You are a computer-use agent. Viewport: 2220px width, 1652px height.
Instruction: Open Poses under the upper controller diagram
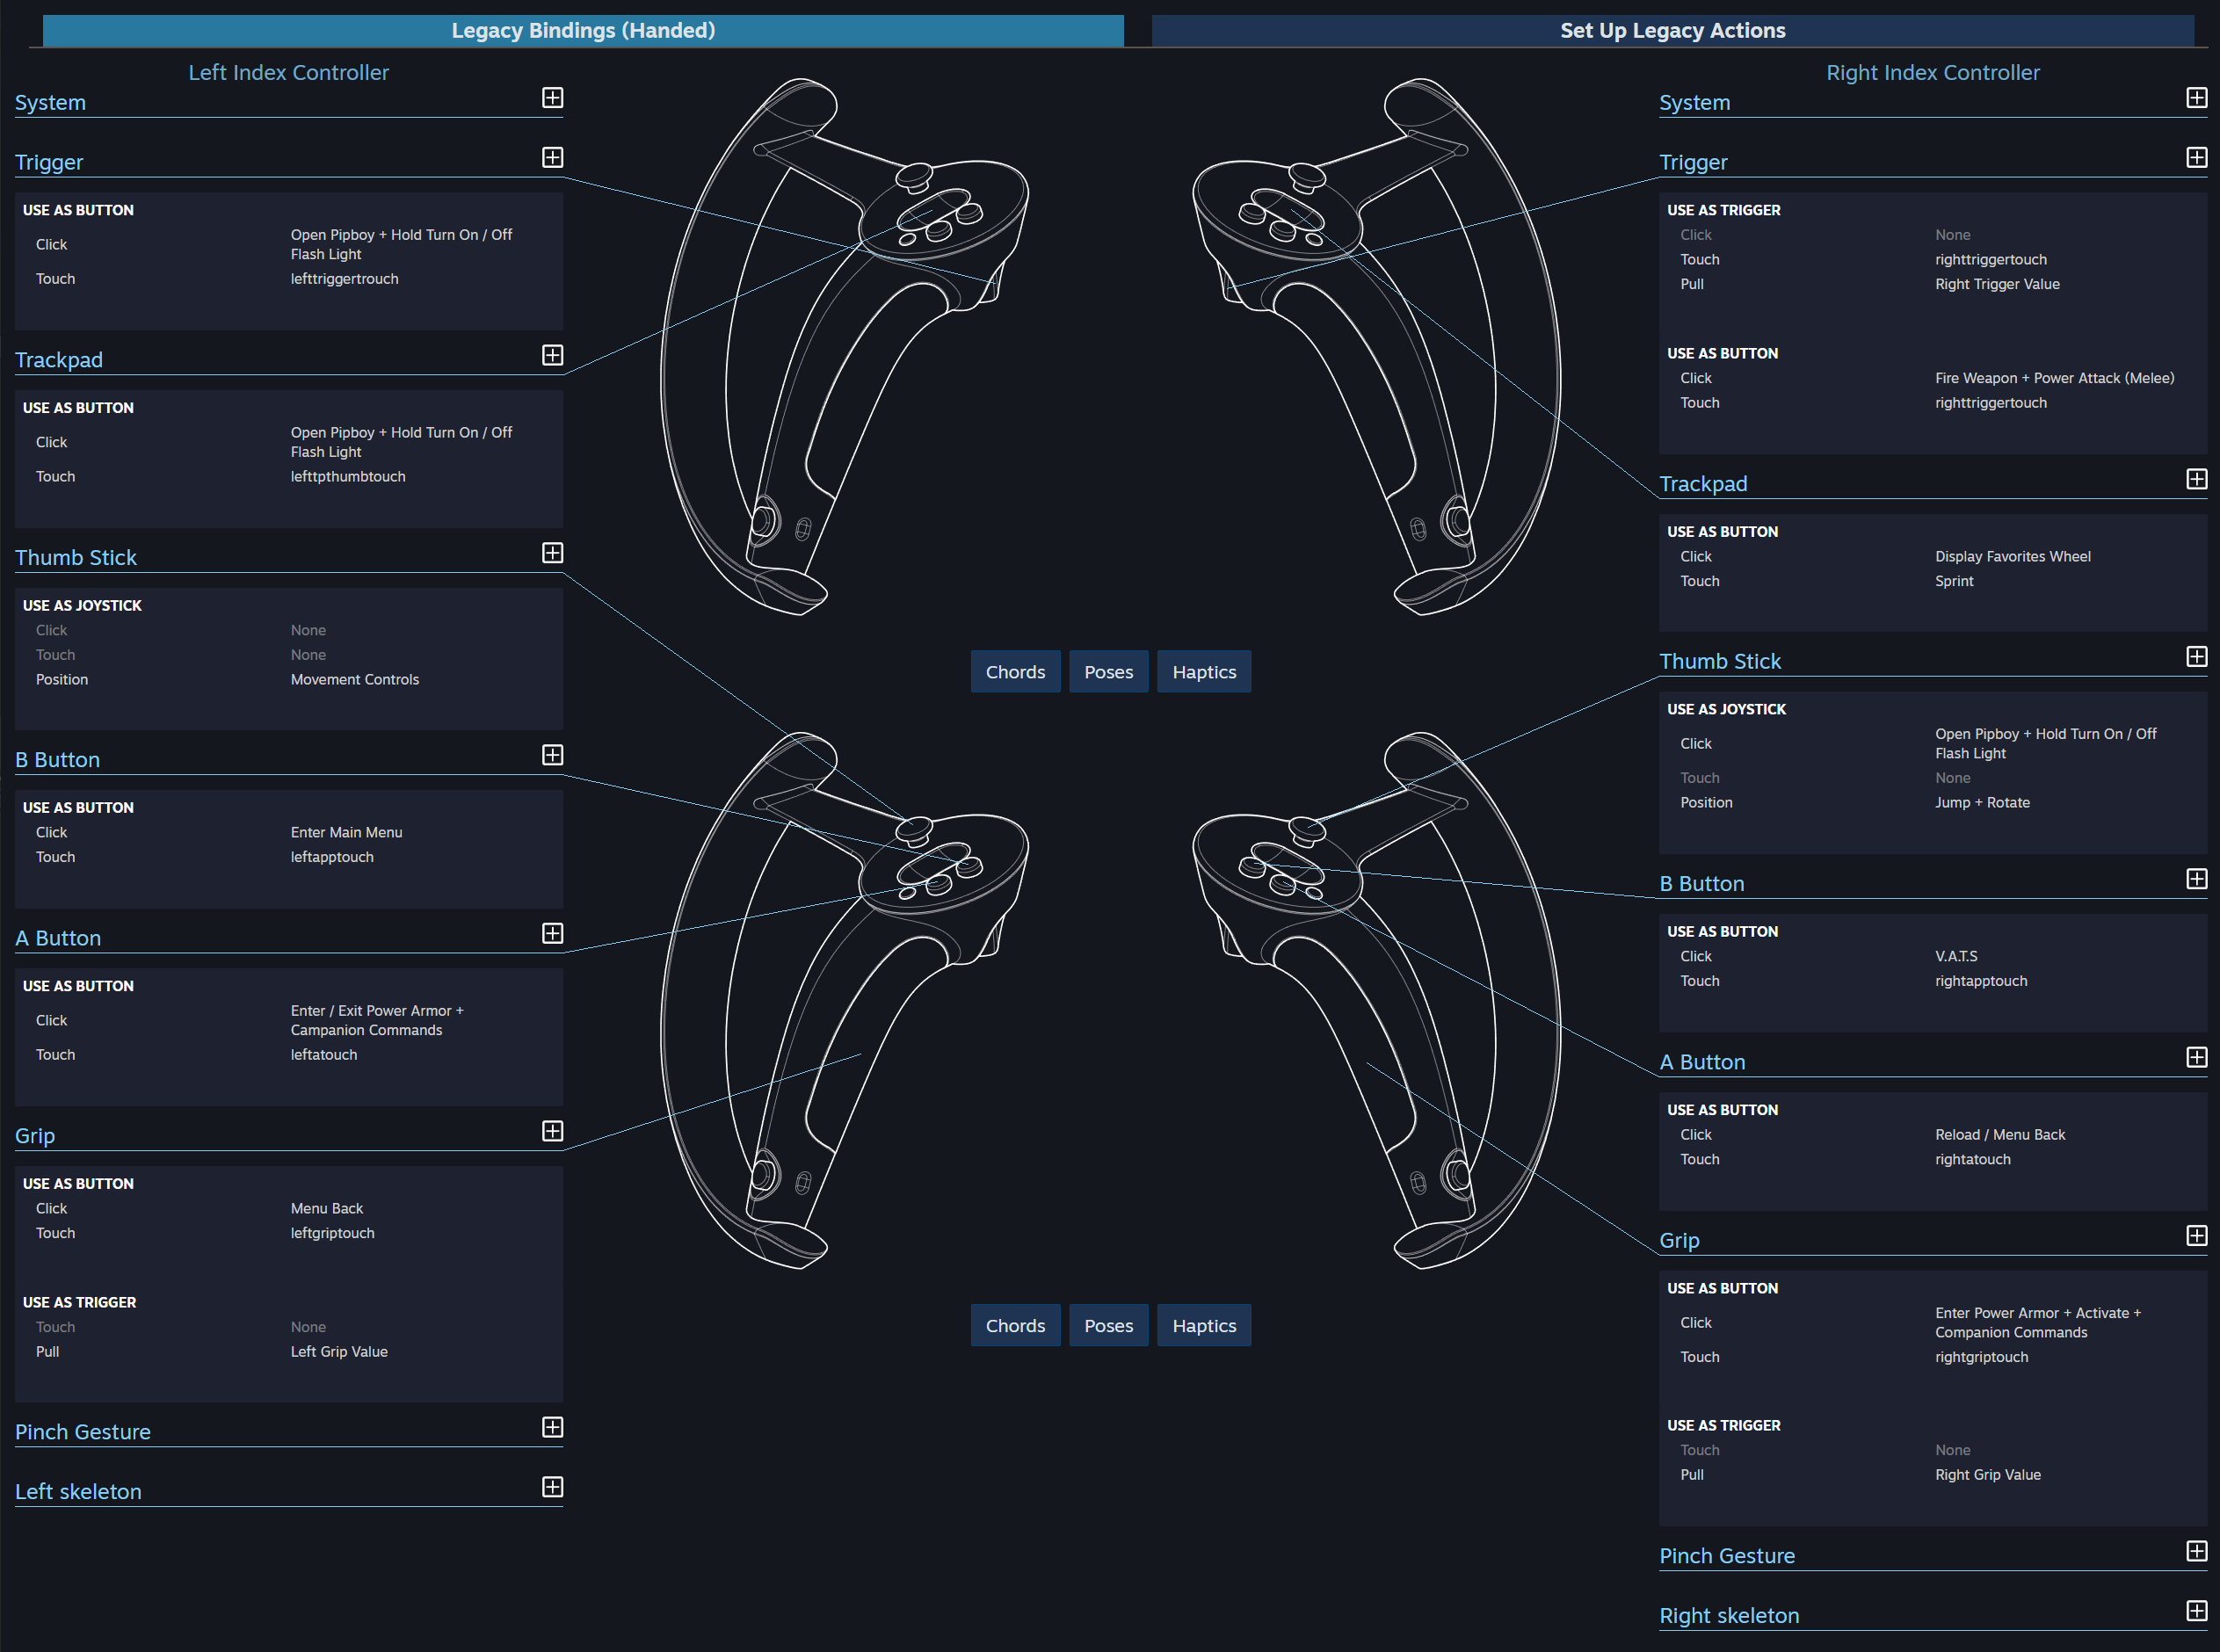pyautogui.click(x=1108, y=672)
